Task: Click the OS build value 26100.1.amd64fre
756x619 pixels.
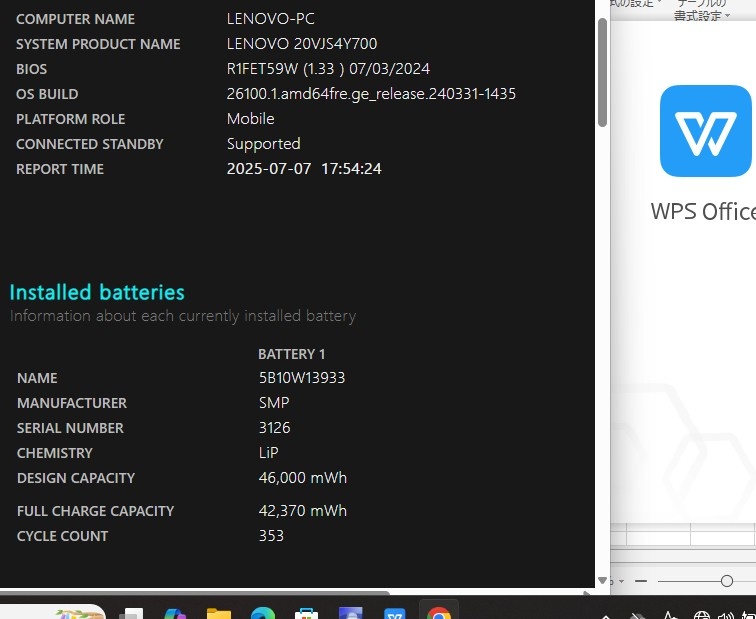Action: pyautogui.click(x=371, y=94)
